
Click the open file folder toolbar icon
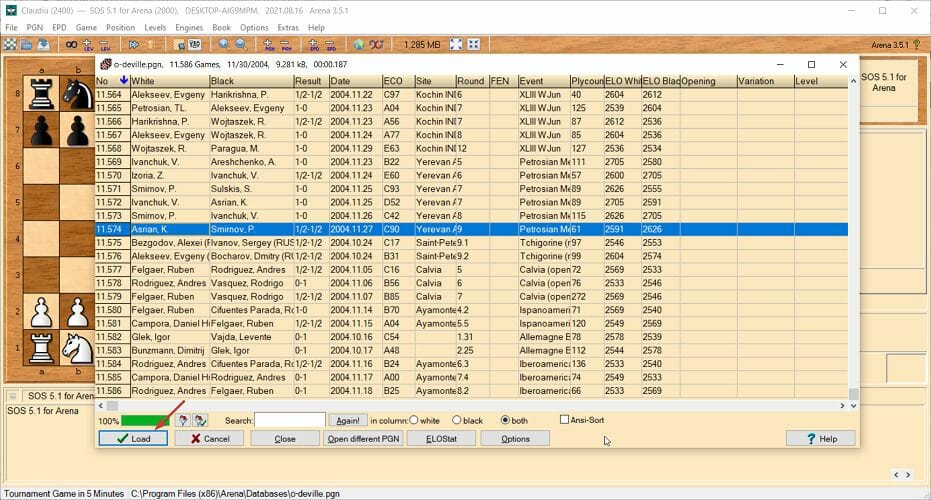[27, 45]
